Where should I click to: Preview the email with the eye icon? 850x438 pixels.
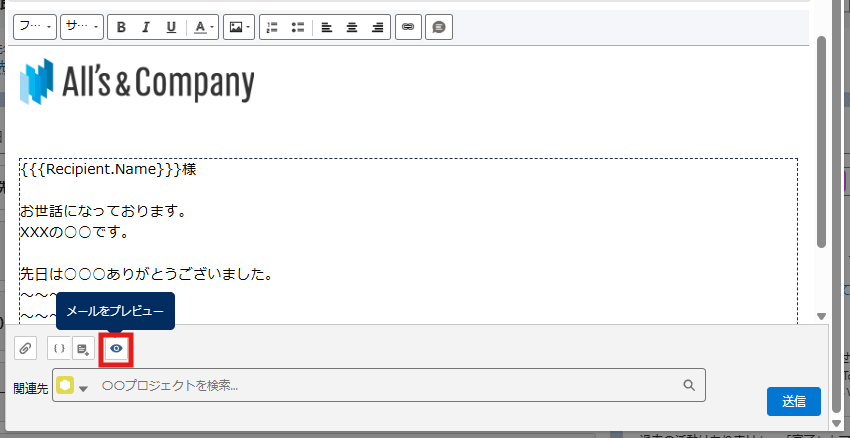117,348
